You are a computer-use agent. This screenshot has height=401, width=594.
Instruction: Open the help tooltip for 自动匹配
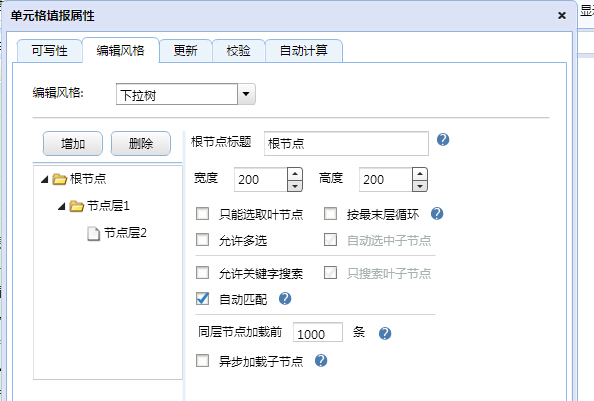click(x=285, y=299)
